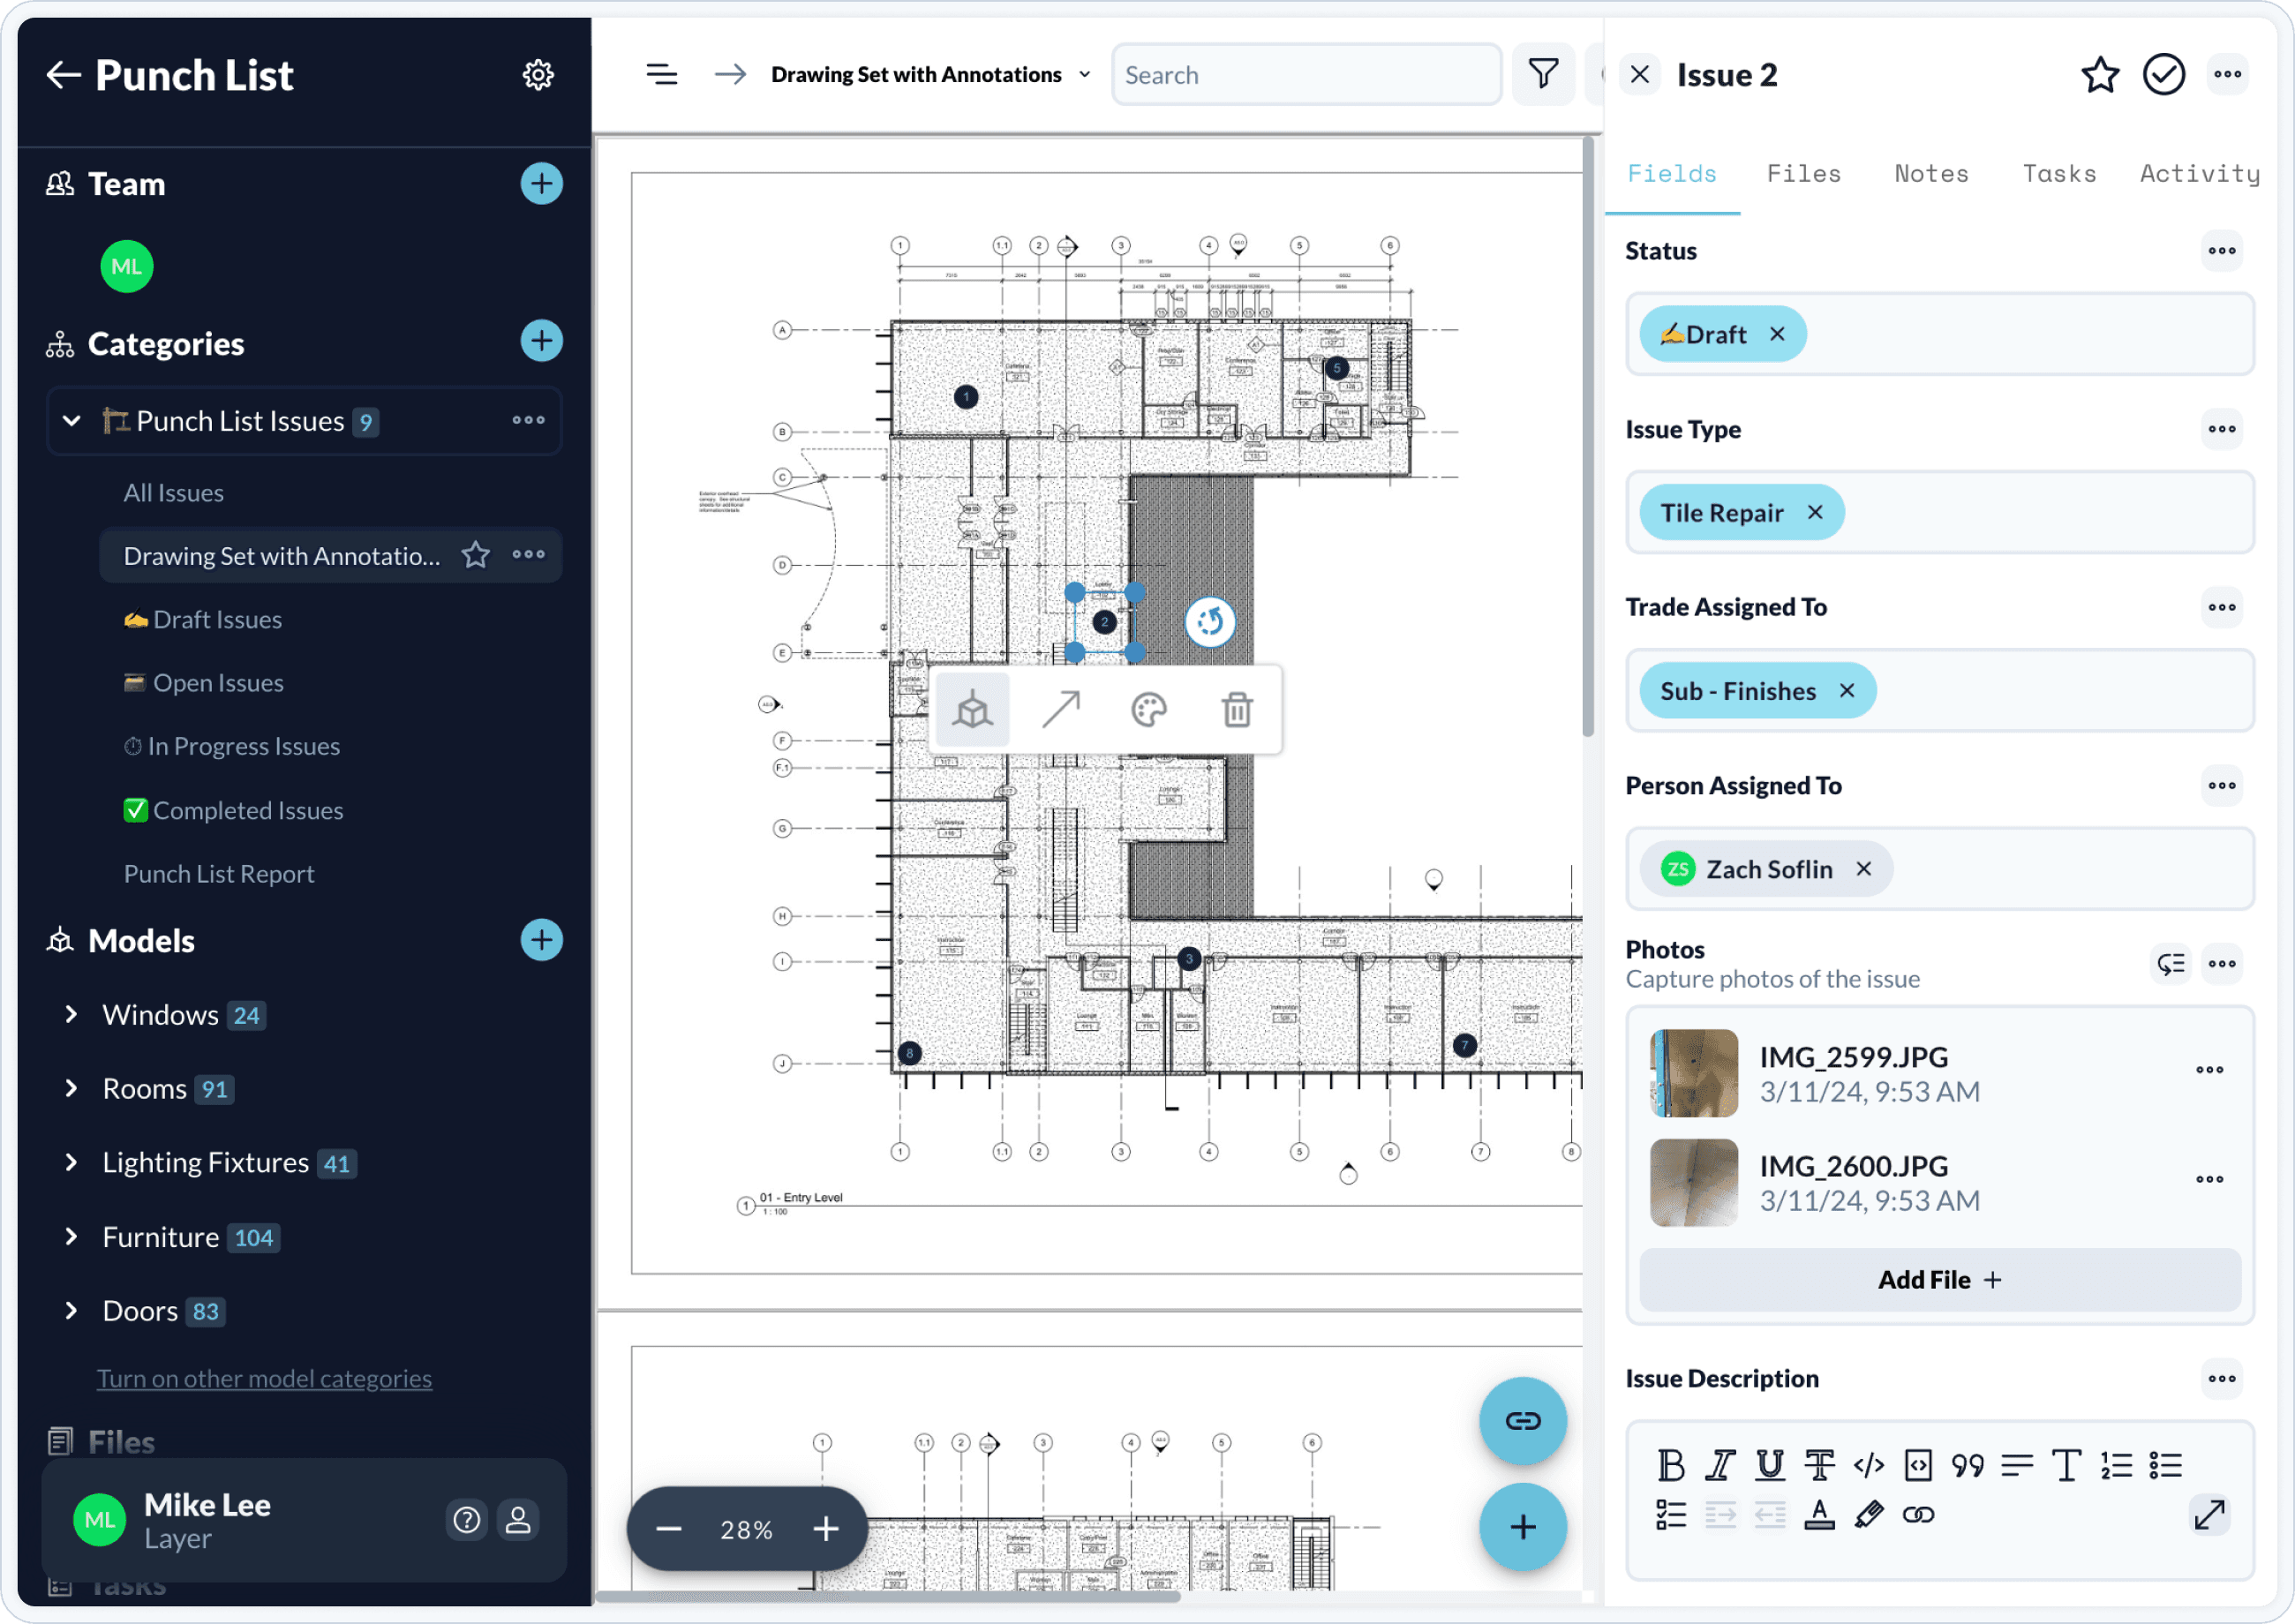This screenshot has height=1624, width=2295.
Task: Expand the Rooms model category
Action: [x=71, y=1088]
